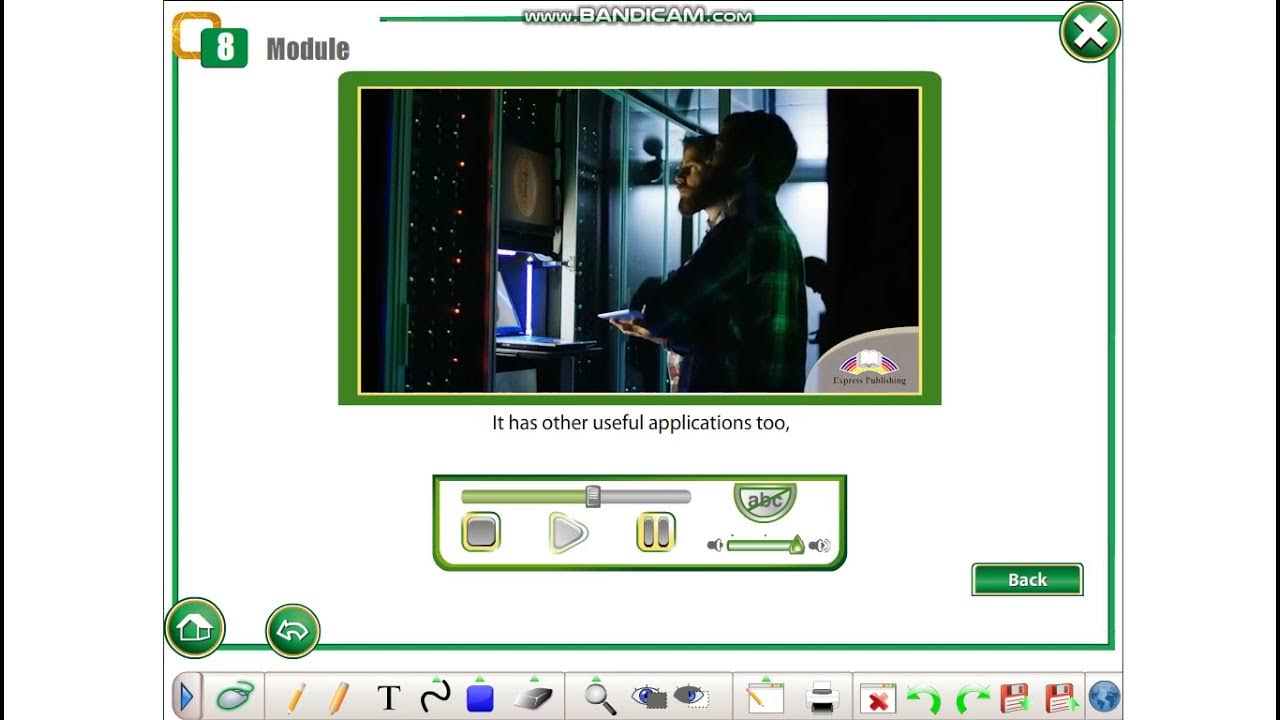Click the loud speaker icon
Screen dimensions: 1280x720
(820, 545)
